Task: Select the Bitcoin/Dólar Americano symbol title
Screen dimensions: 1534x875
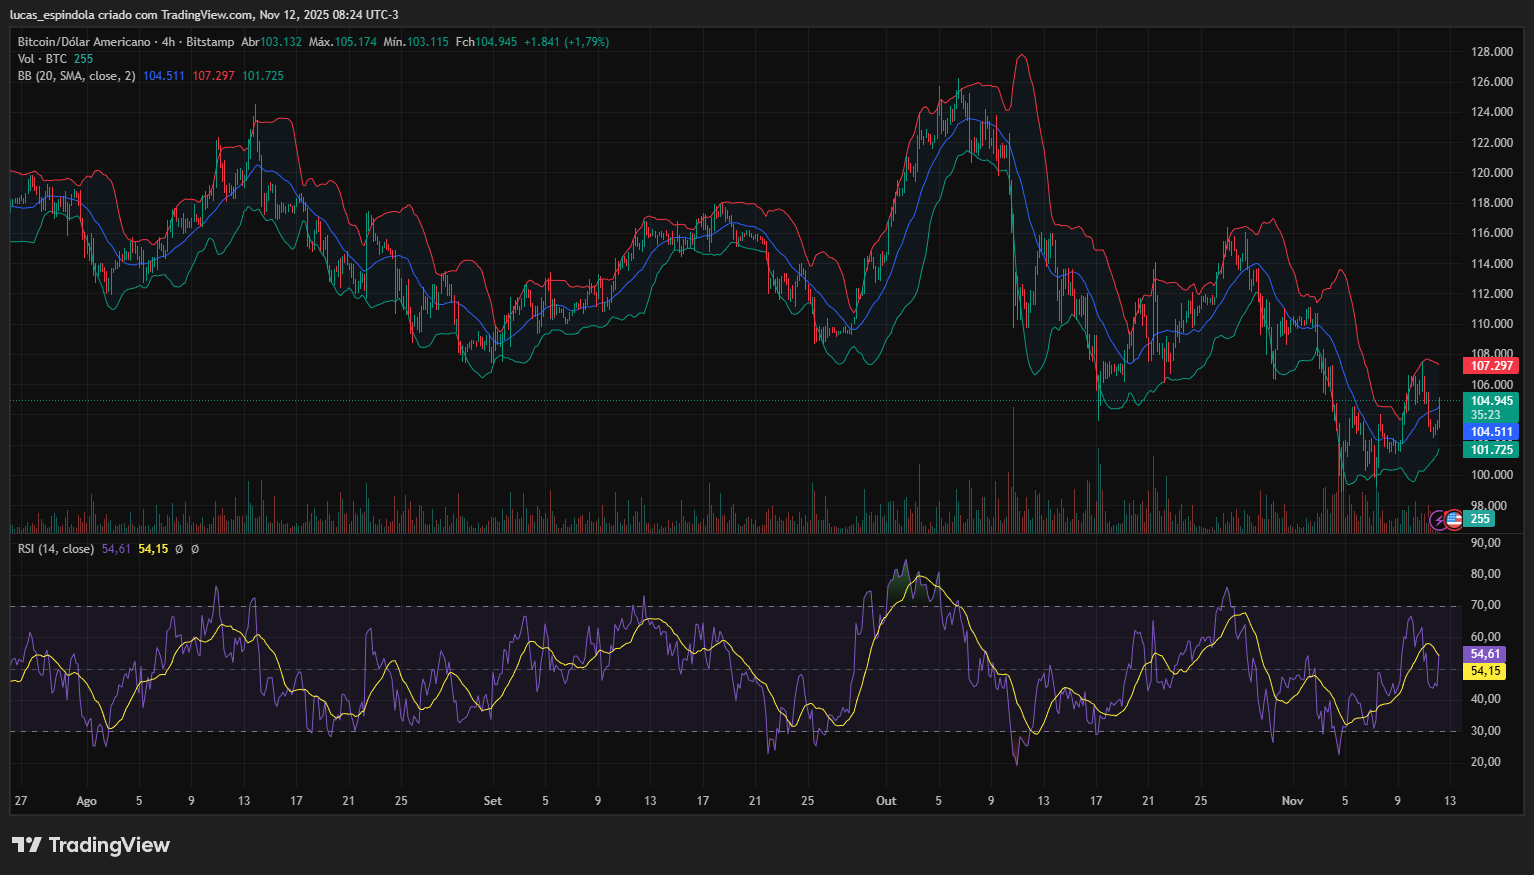Action: (x=84, y=42)
